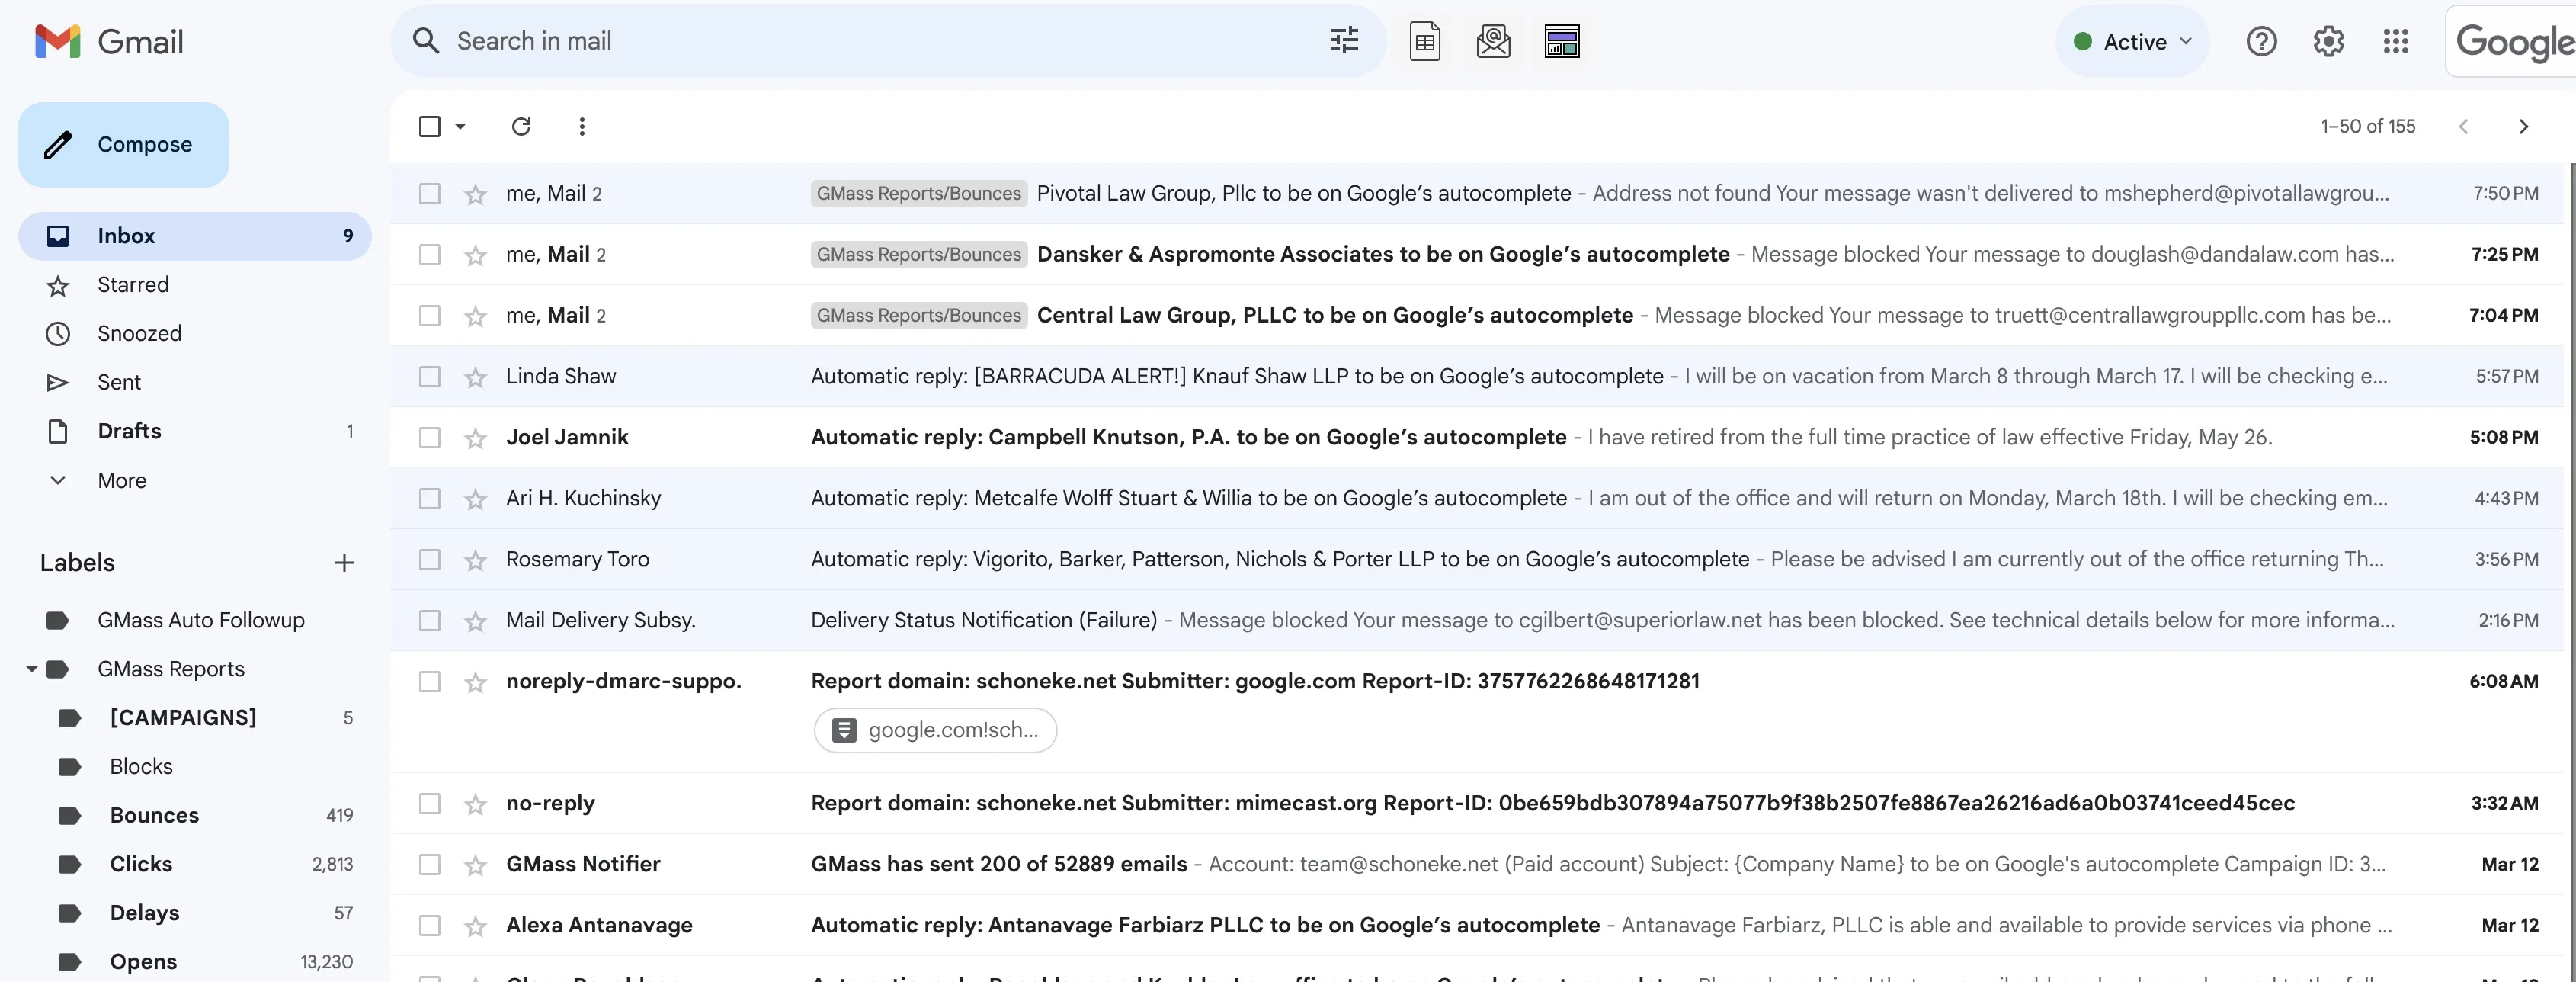The width and height of the screenshot is (2576, 982).
Task: Select the Linda Shaw email checkbox
Action: (430, 376)
